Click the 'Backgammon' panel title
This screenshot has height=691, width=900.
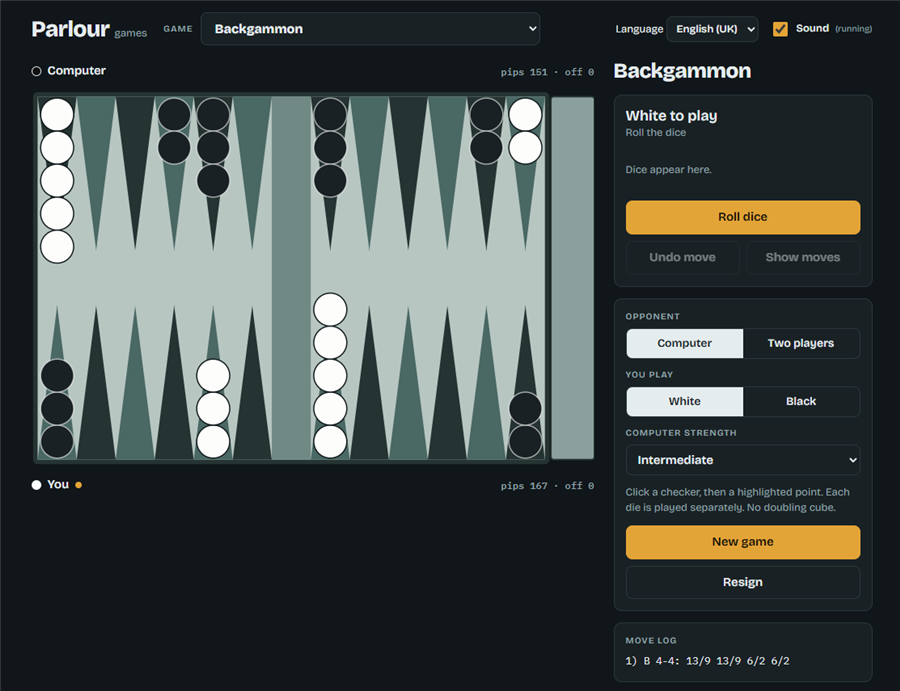[x=682, y=71]
